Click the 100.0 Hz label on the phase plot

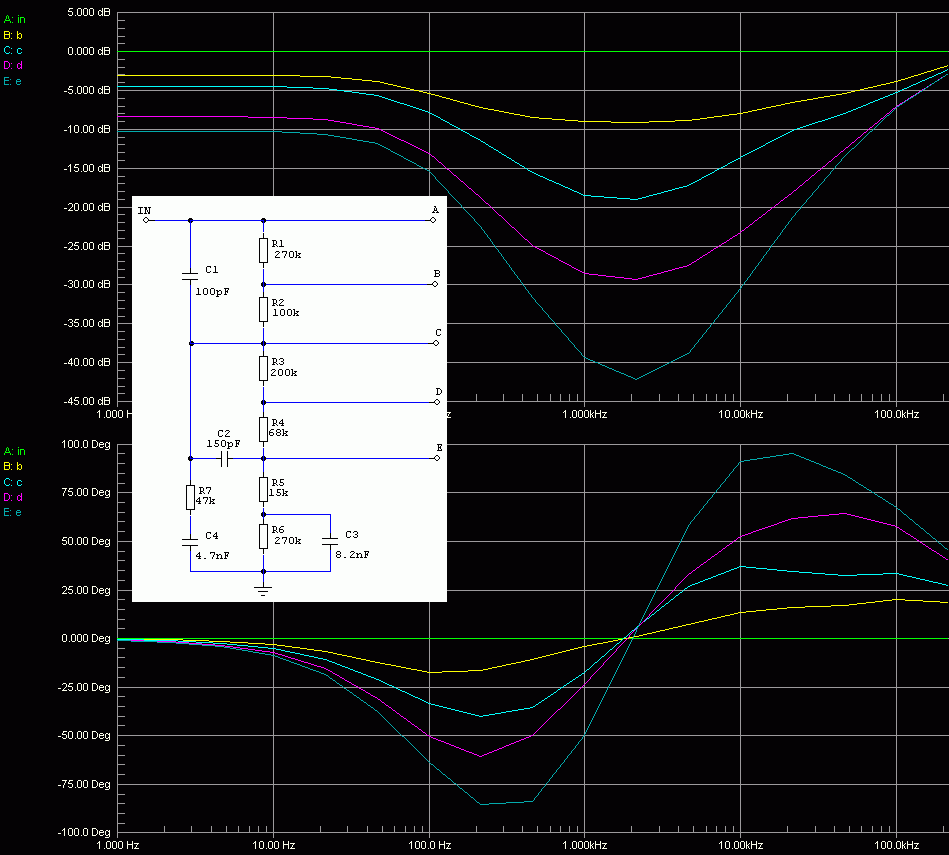click(x=430, y=845)
